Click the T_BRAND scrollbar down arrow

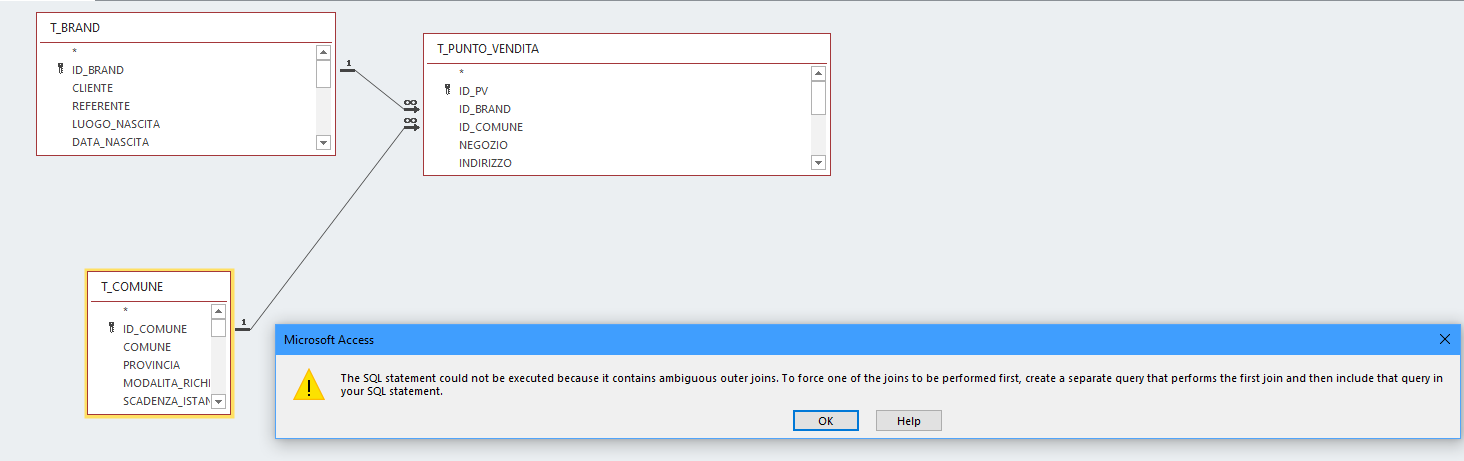(323, 142)
